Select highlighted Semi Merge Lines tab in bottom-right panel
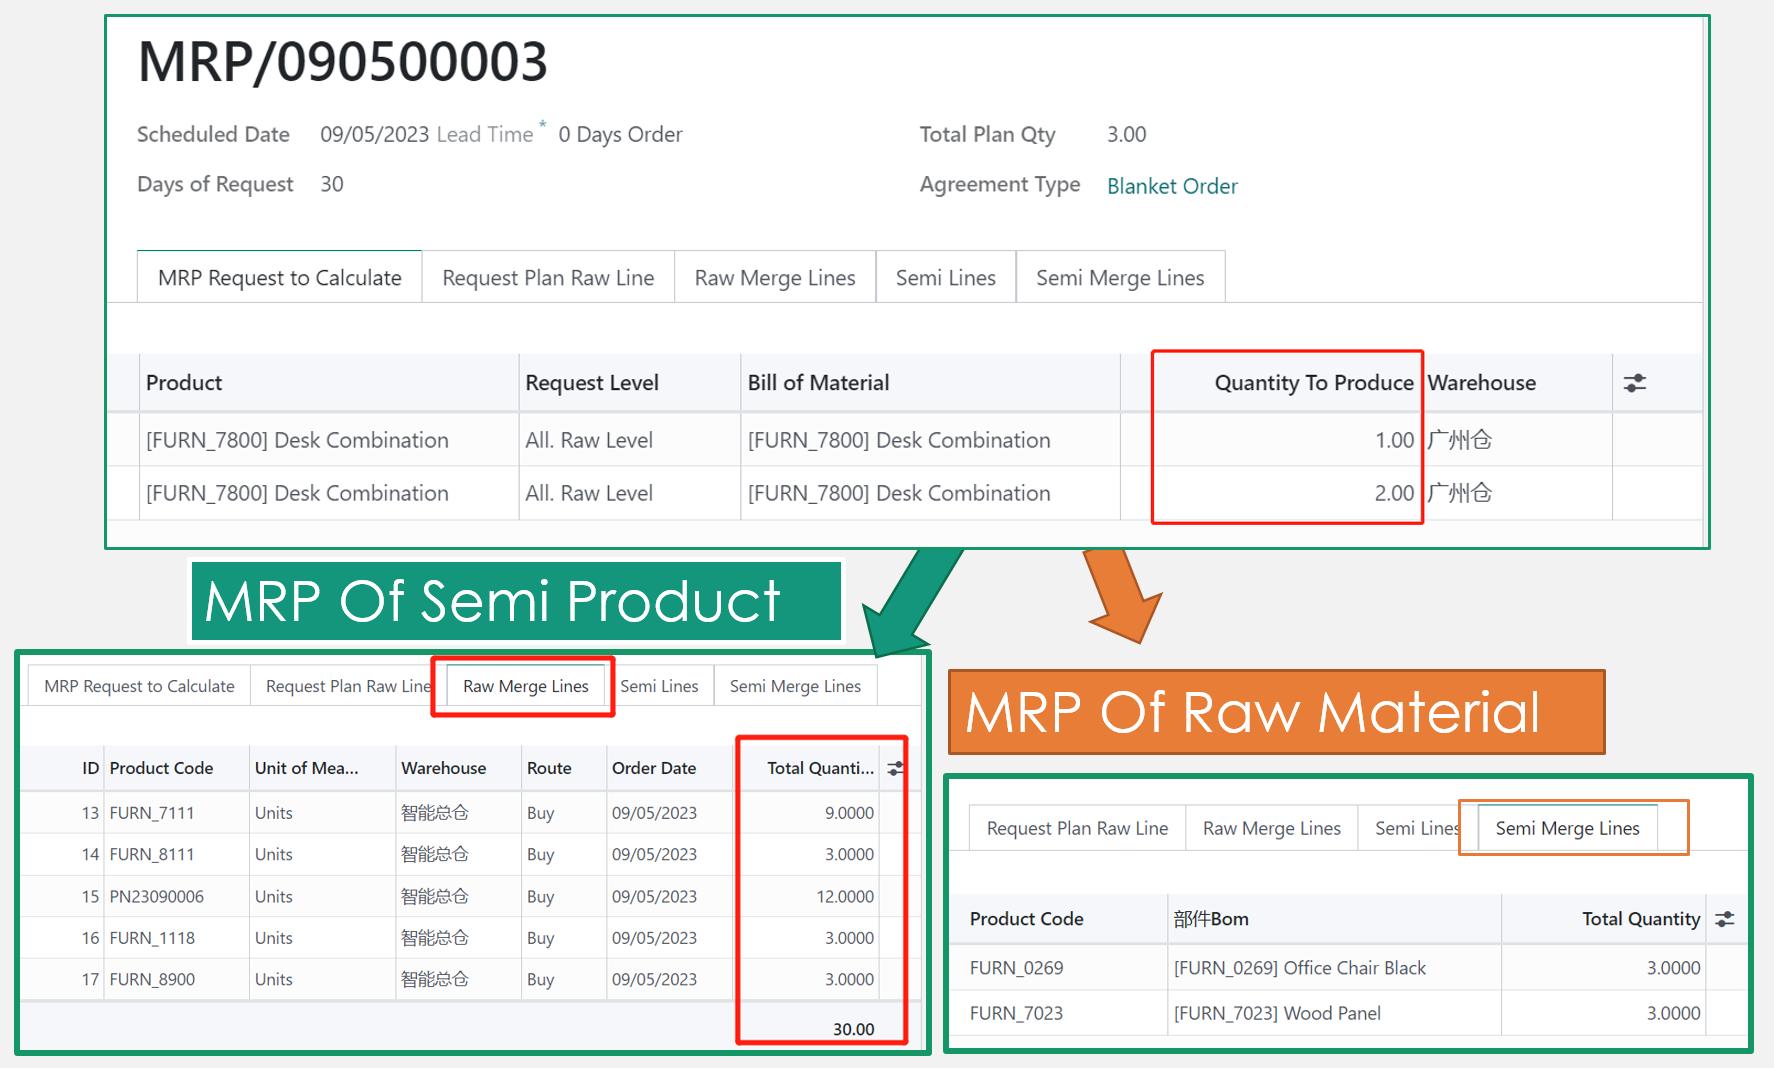 pyautogui.click(x=1568, y=828)
